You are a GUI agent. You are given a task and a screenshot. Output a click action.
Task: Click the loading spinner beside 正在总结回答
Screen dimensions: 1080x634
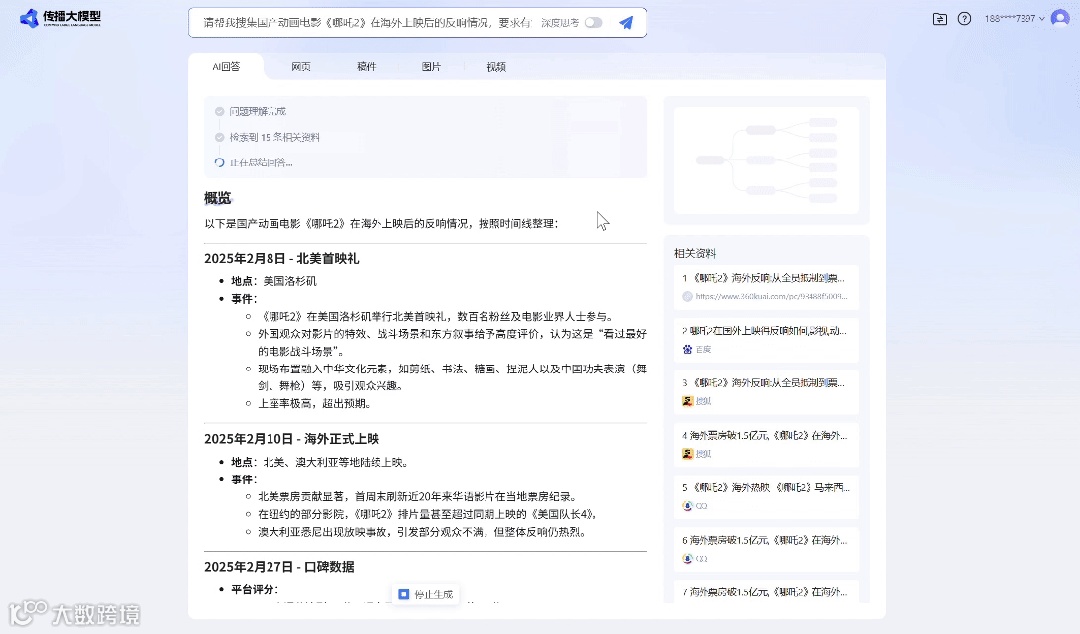click(219, 163)
